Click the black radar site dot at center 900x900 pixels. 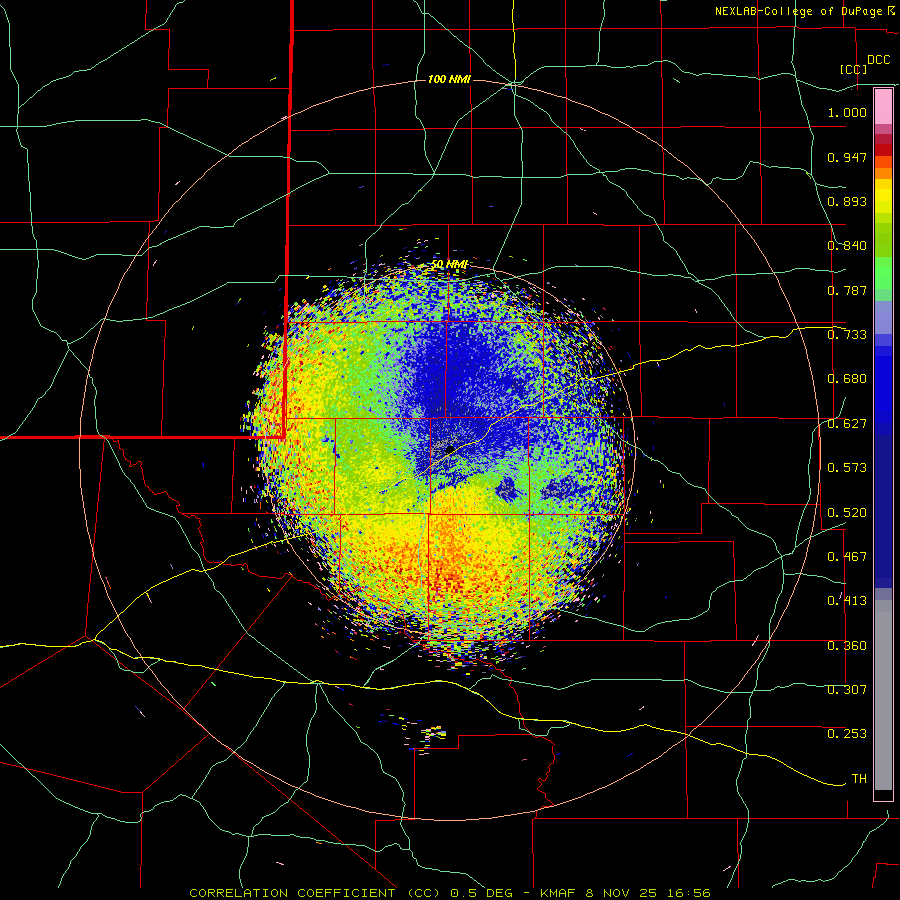tap(450, 449)
